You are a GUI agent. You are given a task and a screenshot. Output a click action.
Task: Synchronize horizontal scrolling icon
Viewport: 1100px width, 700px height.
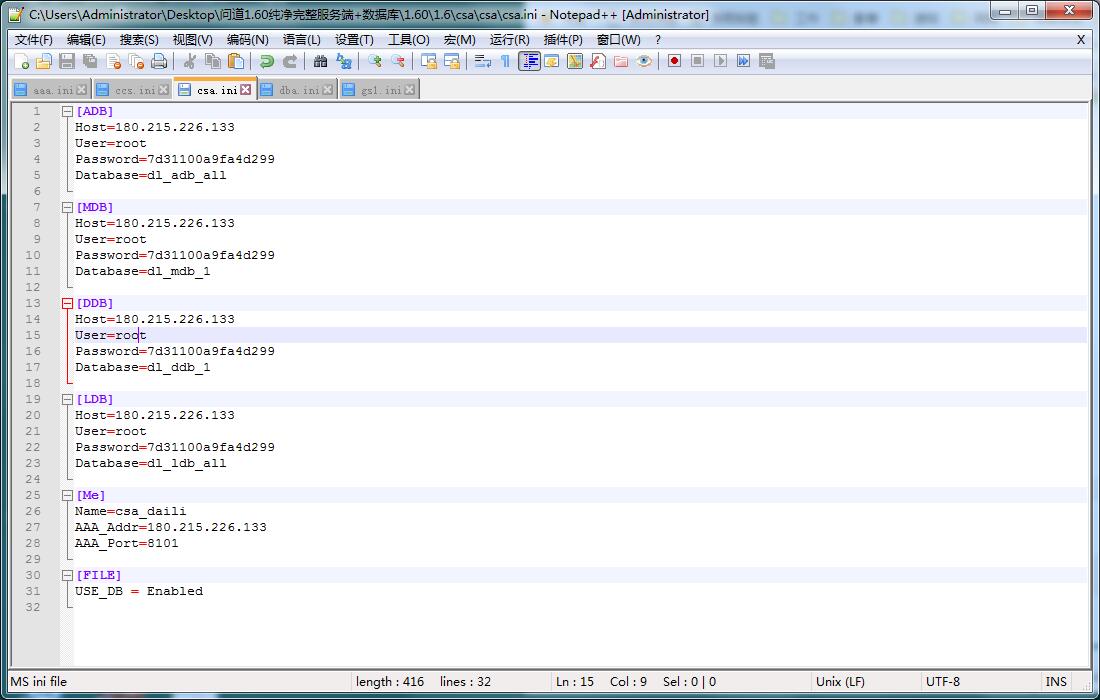(452, 62)
